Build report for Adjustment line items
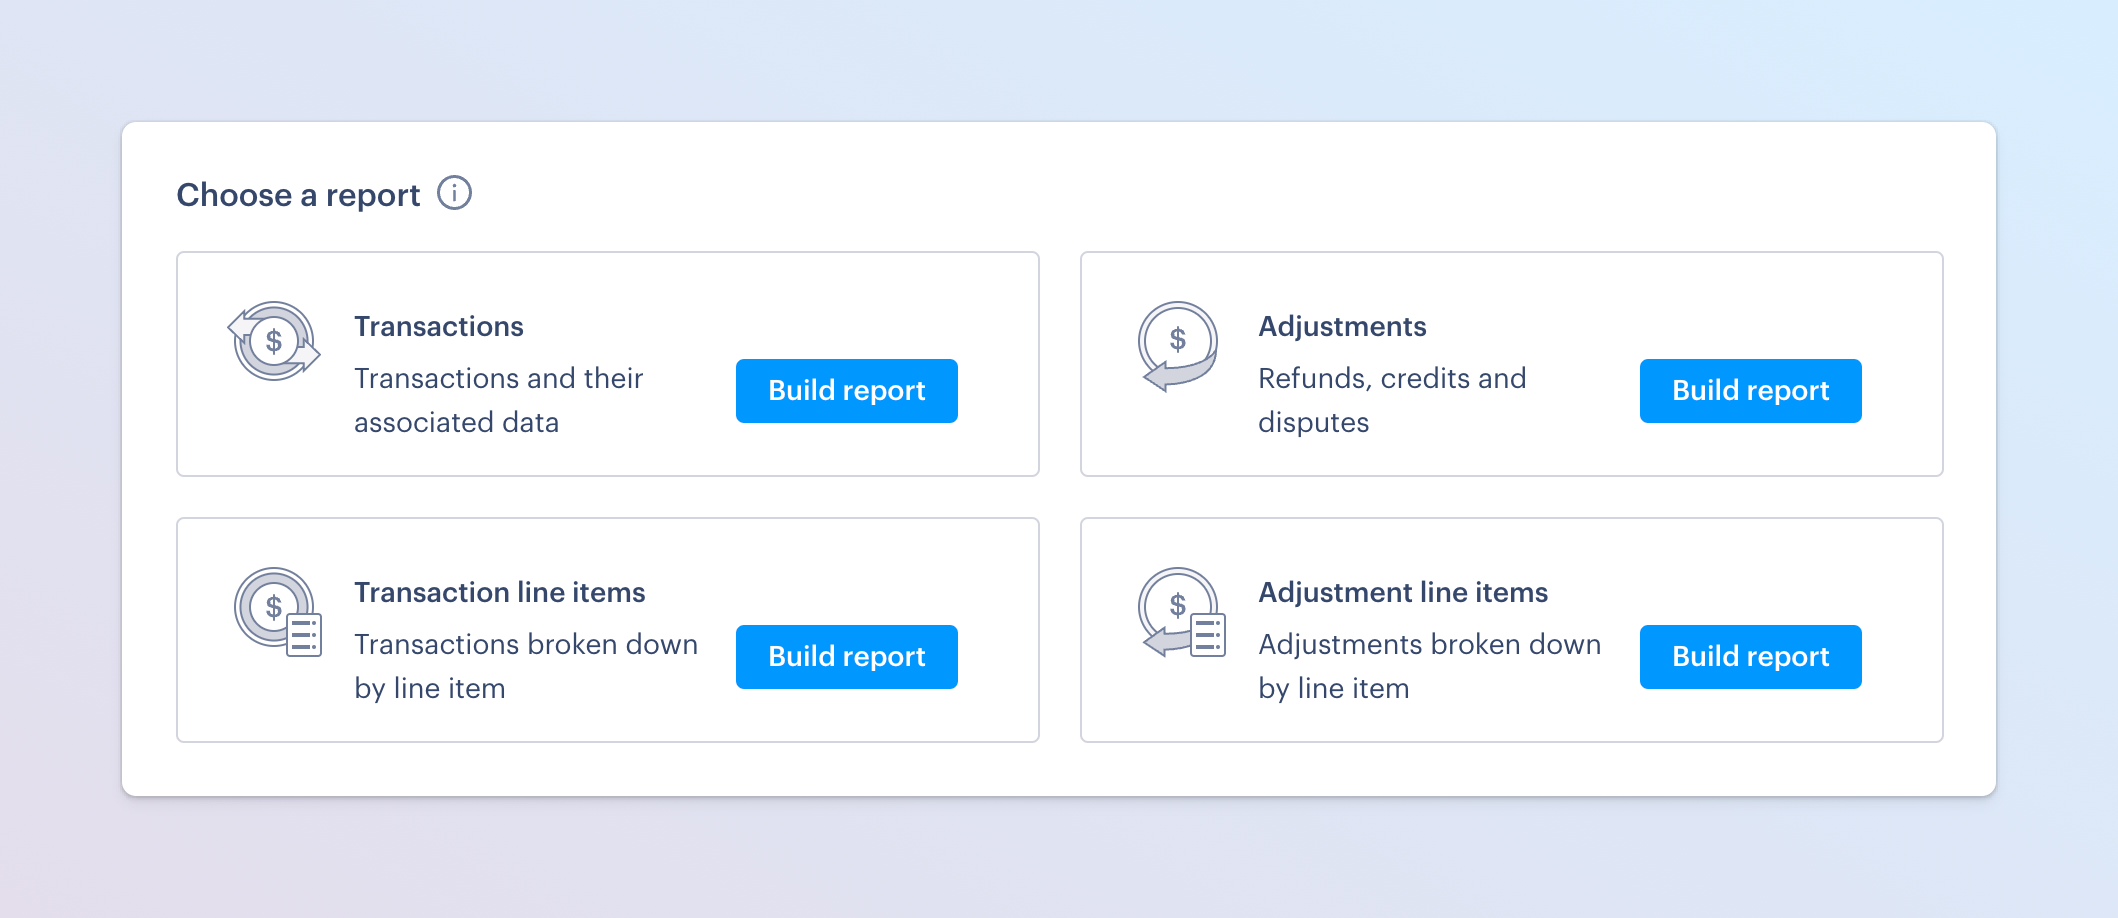This screenshot has width=2118, height=918. click(1750, 657)
